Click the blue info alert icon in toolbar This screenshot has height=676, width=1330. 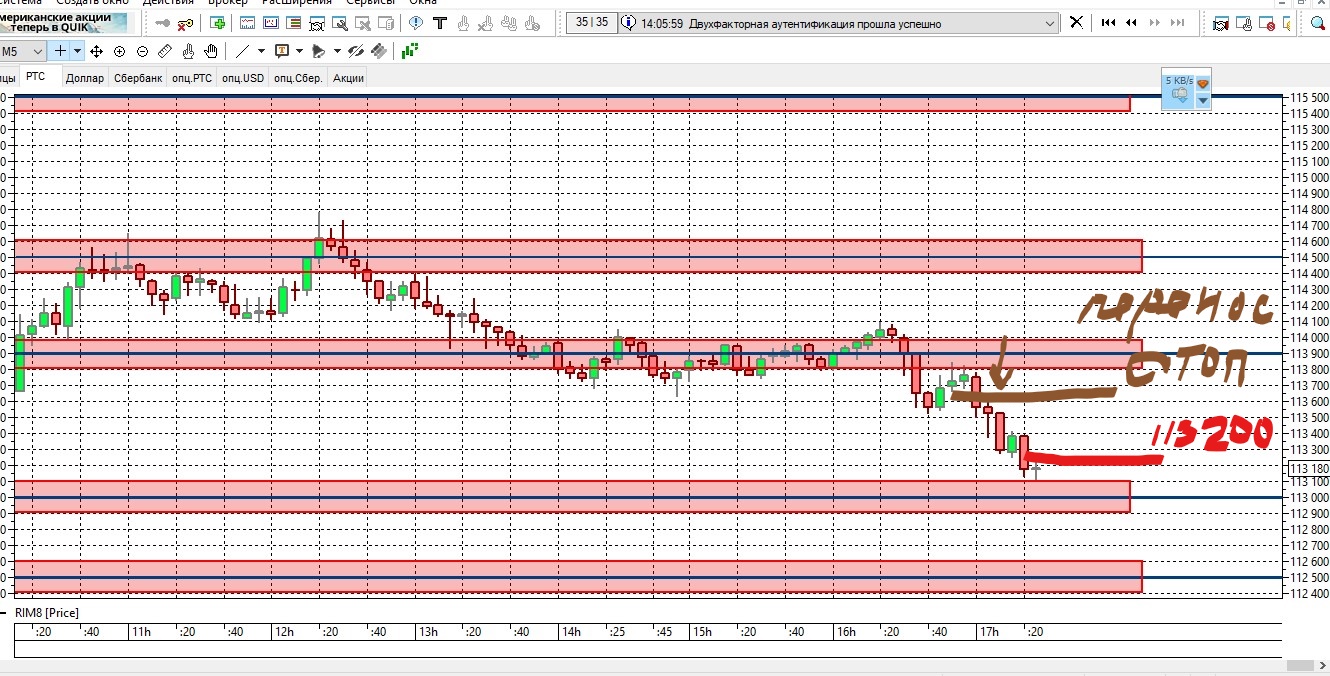pyautogui.click(x=415, y=23)
